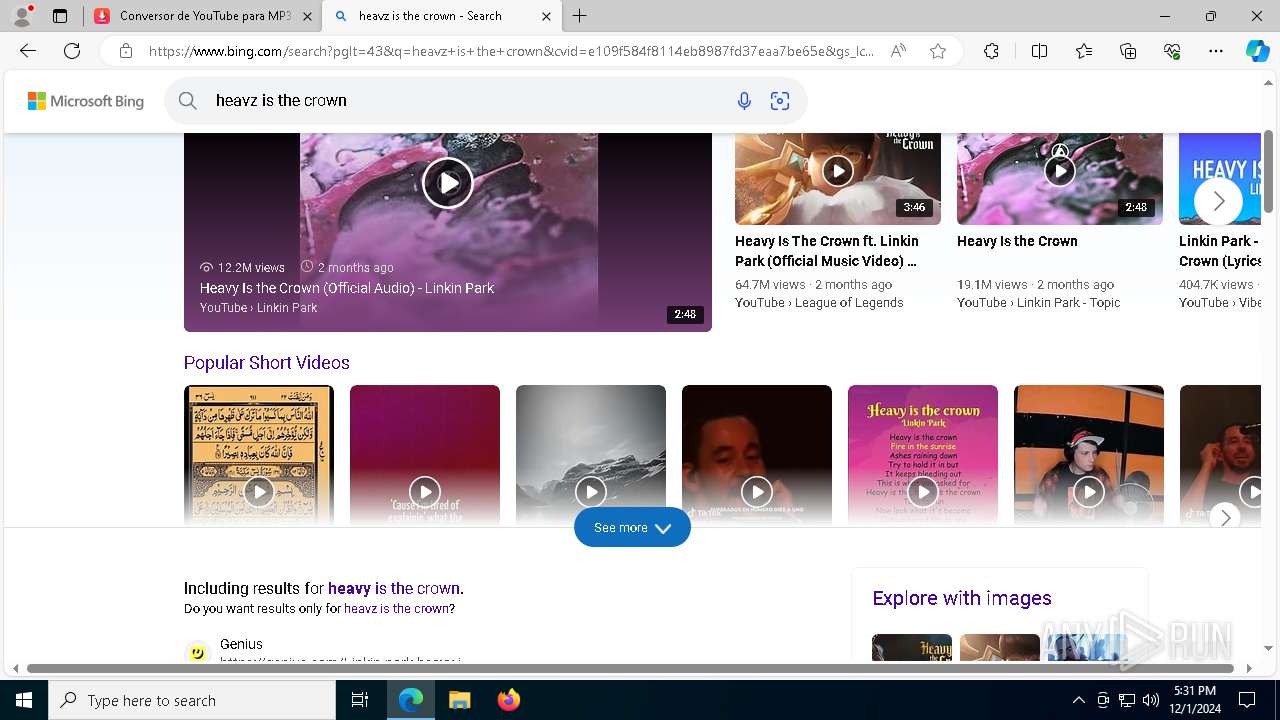Open Read aloud icon in address bar
The image size is (1280, 720).
point(898,51)
